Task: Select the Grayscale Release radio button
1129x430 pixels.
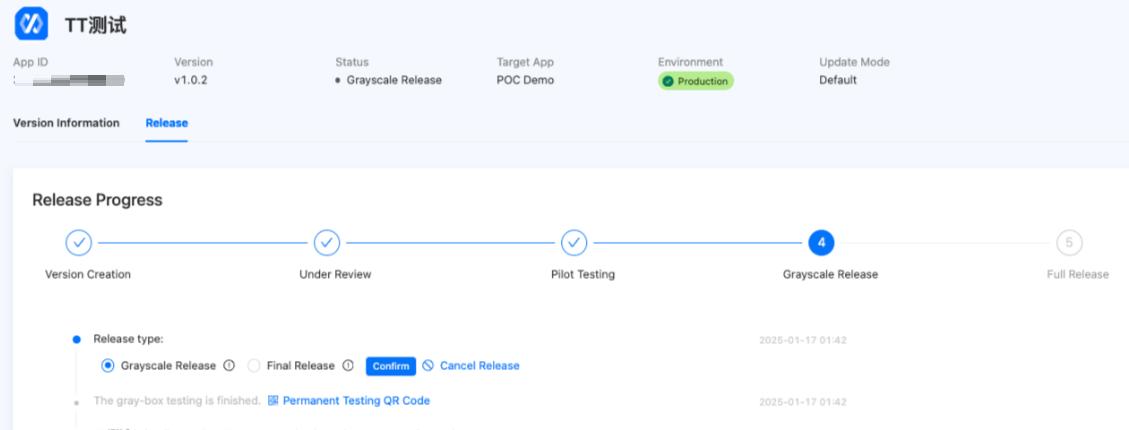Action: 108,366
